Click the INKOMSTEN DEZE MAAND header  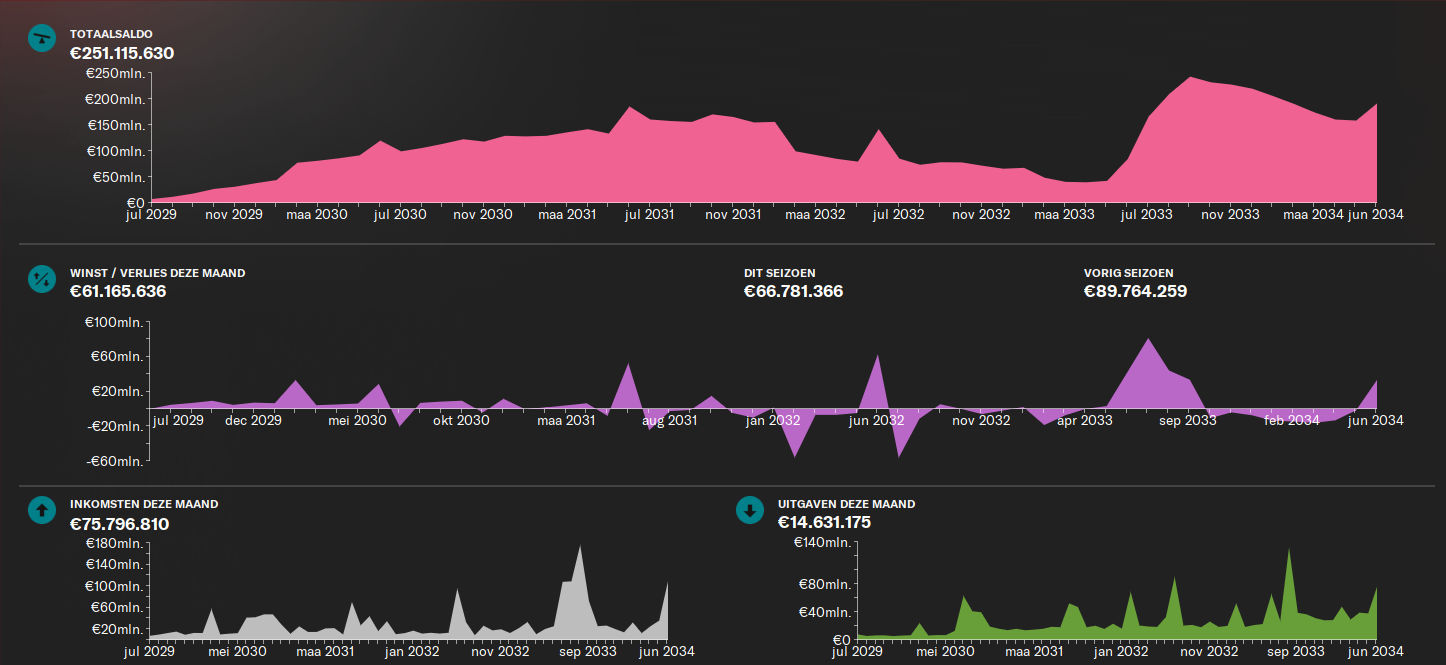[x=143, y=504]
